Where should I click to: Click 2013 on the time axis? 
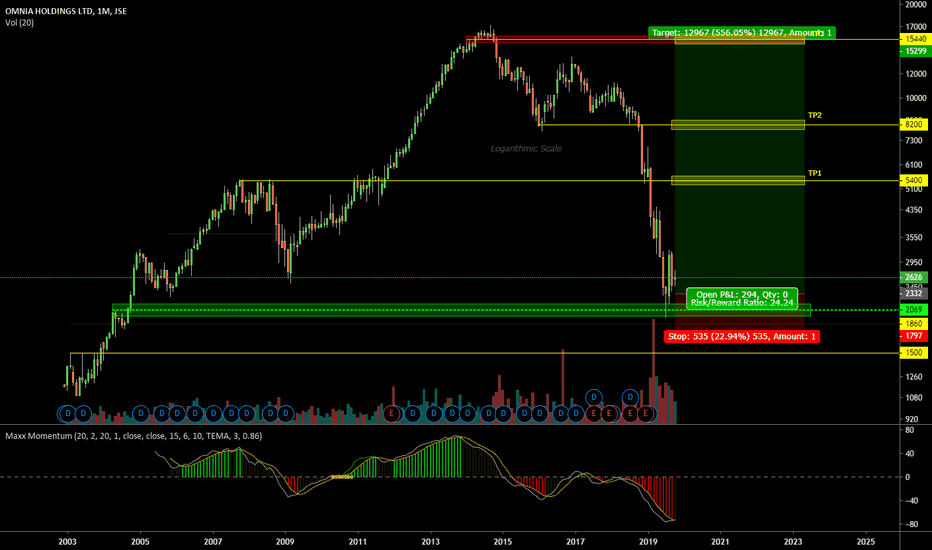point(430,542)
